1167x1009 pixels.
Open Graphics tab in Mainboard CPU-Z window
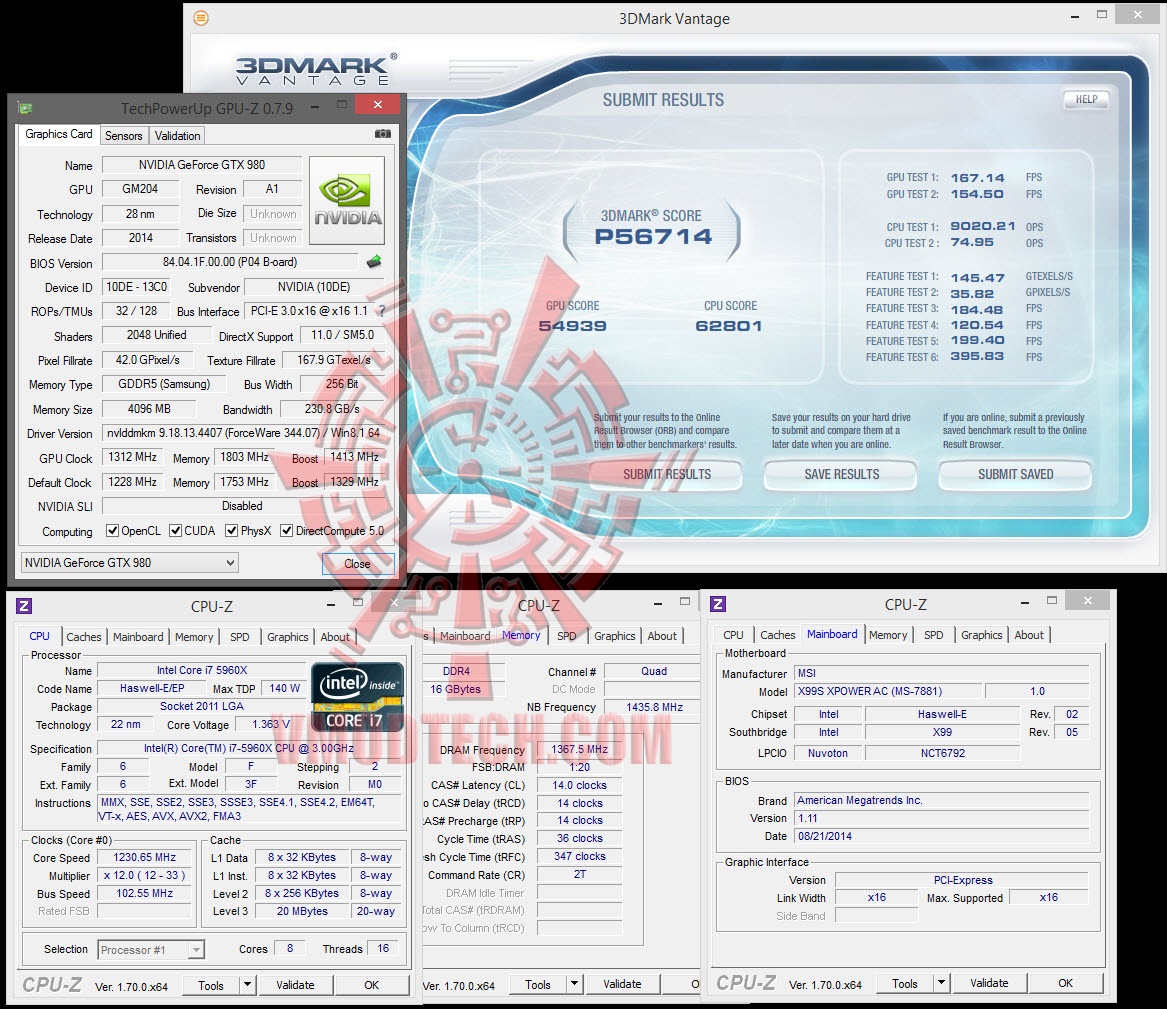coord(982,635)
